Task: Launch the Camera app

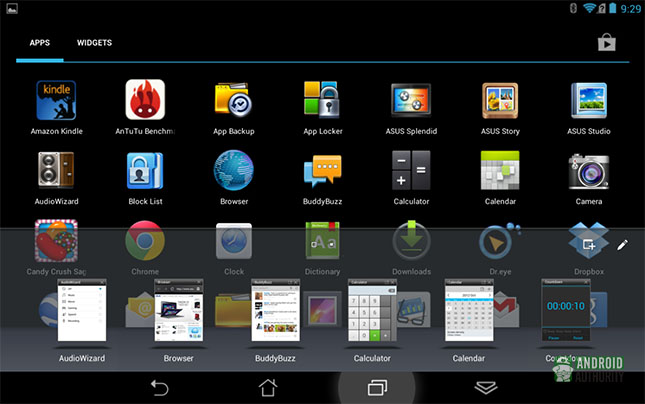Action: [x=589, y=172]
